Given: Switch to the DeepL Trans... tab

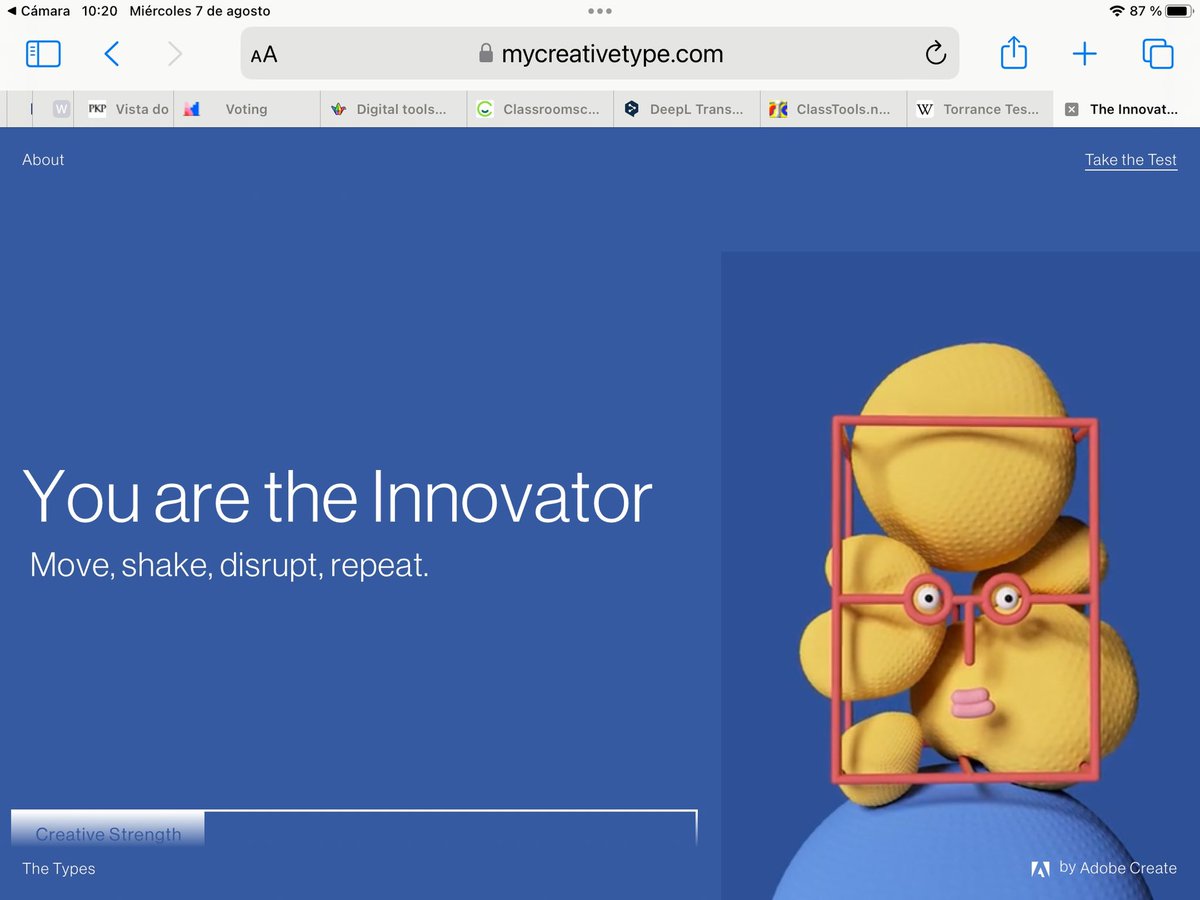Looking at the screenshot, I should point(687,109).
